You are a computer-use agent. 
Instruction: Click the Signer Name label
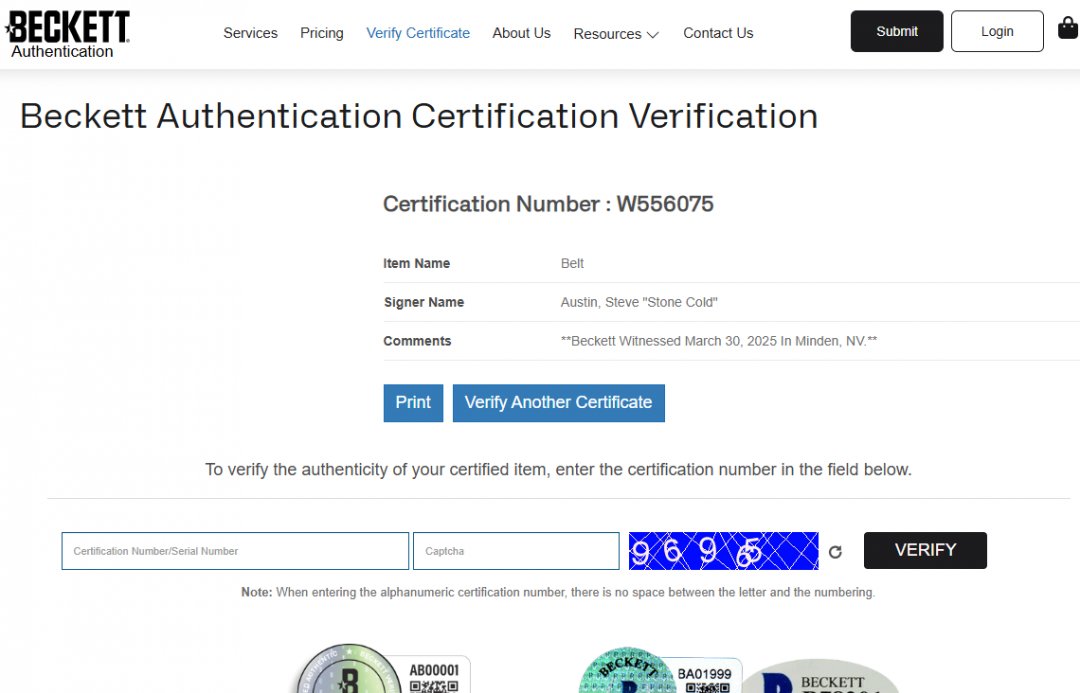click(424, 302)
